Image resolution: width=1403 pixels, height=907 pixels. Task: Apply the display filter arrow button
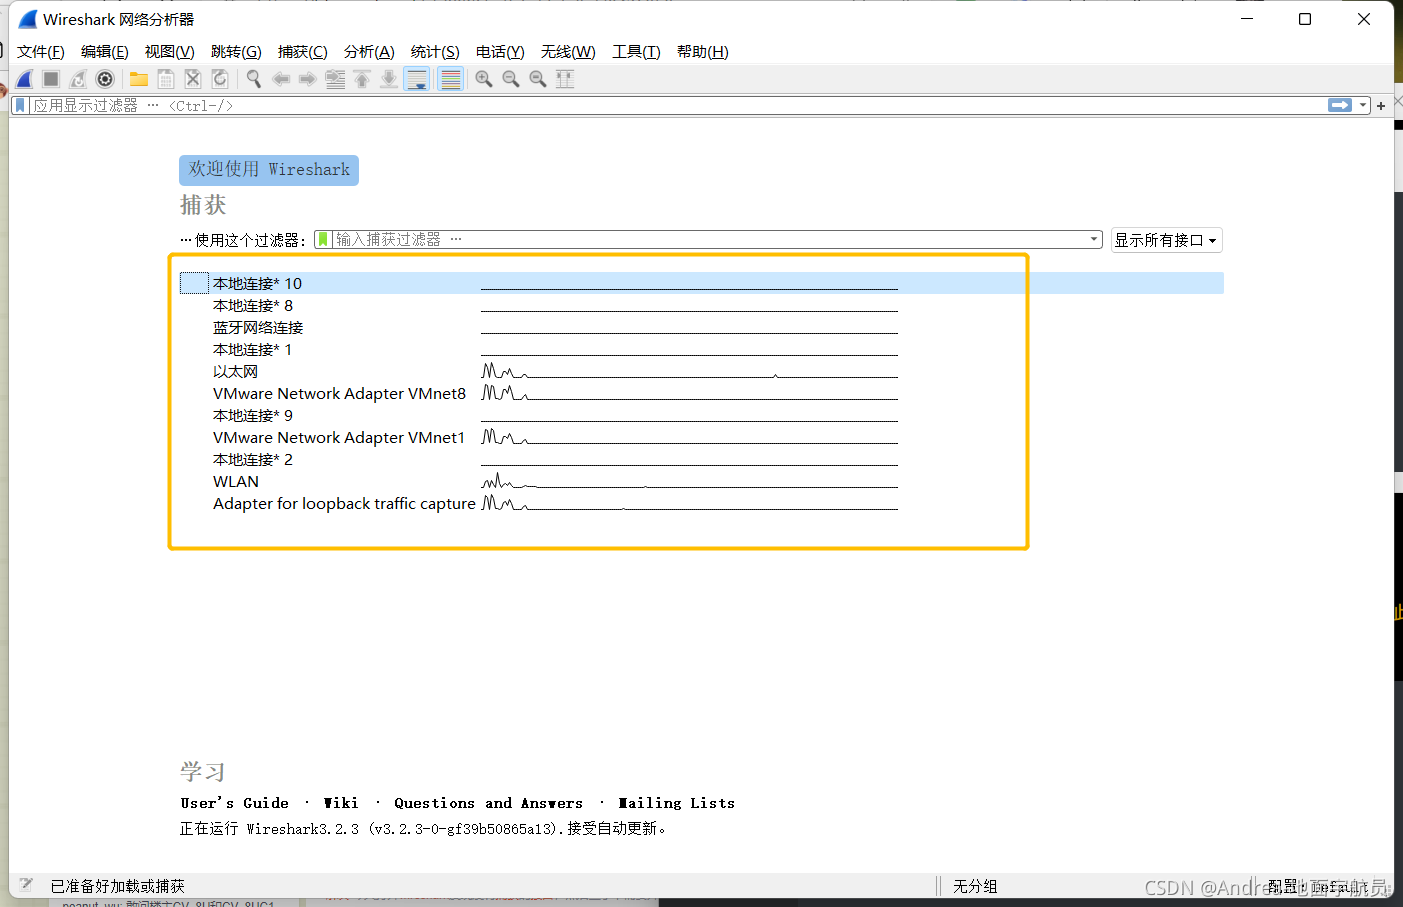click(1340, 105)
